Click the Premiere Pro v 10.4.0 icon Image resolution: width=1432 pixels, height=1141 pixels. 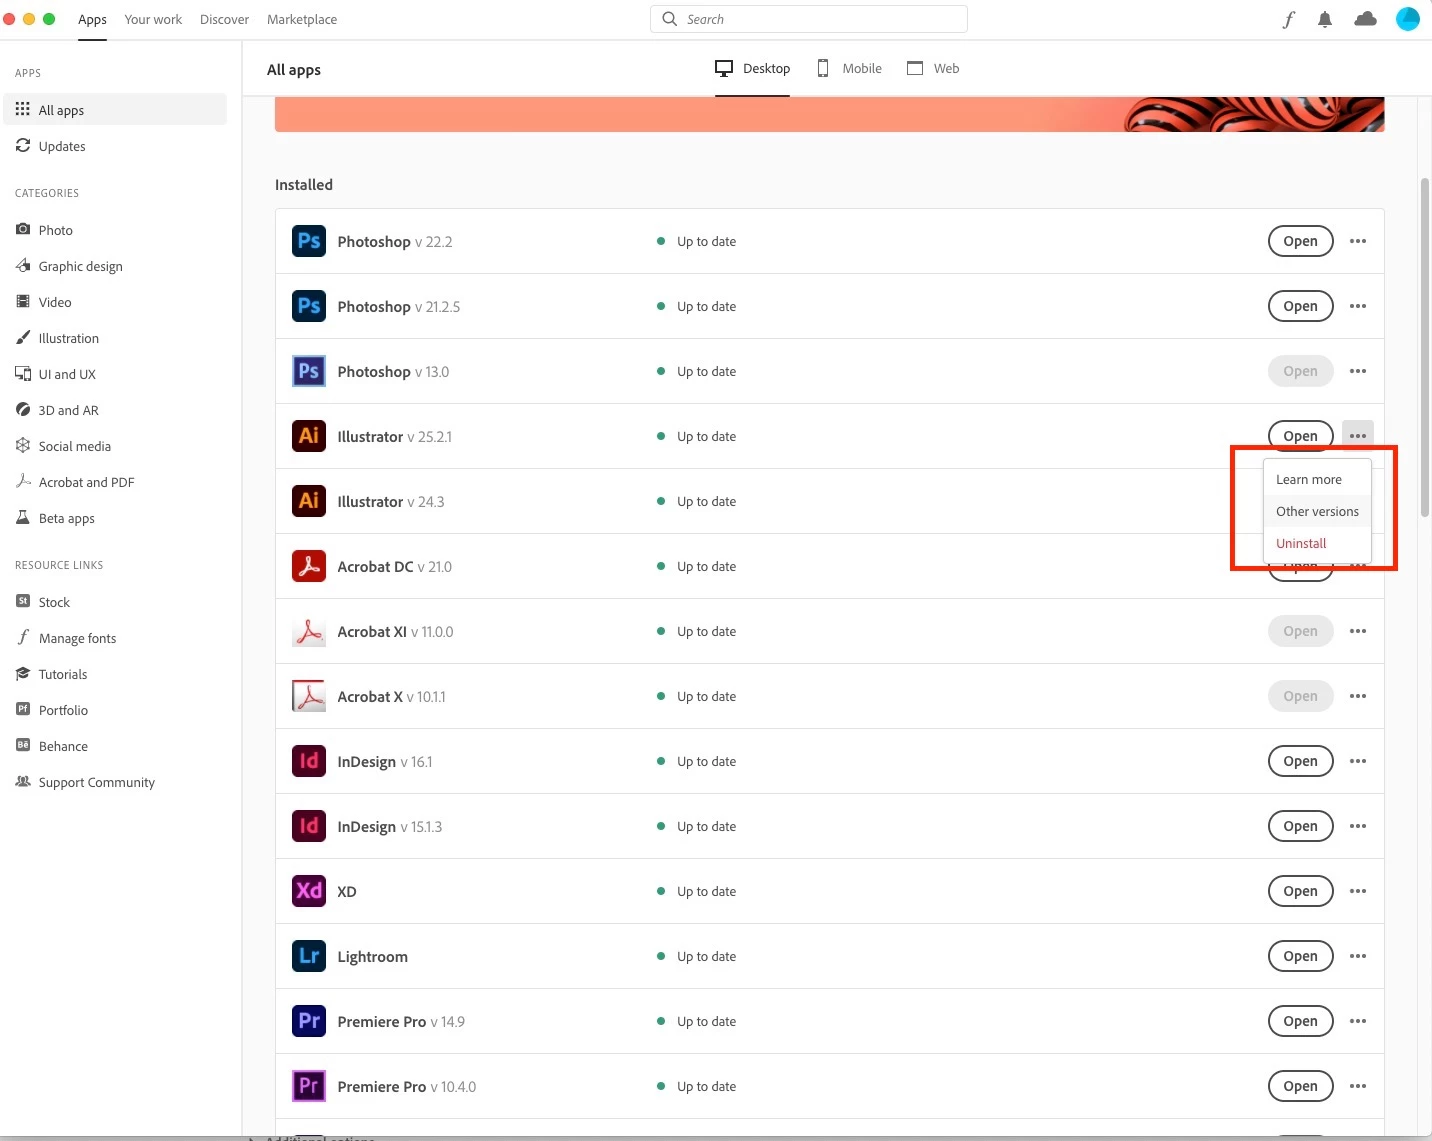coord(309,1086)
